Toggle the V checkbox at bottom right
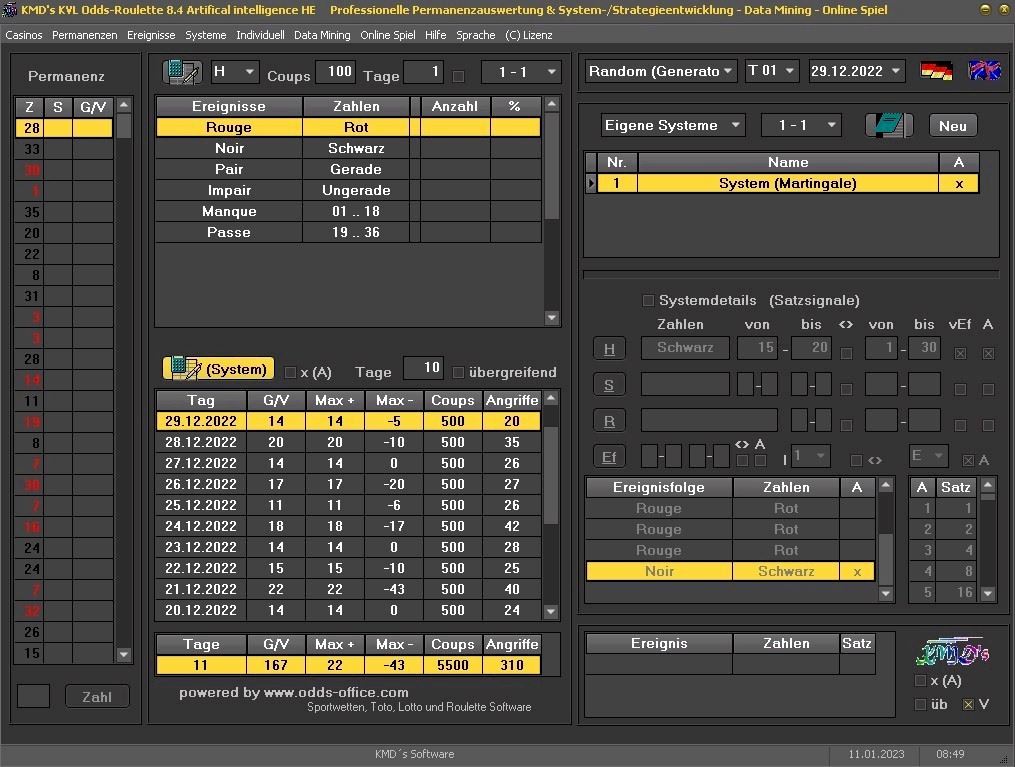The width and height of the screenshot is (1015, 767). pos(968,704)
